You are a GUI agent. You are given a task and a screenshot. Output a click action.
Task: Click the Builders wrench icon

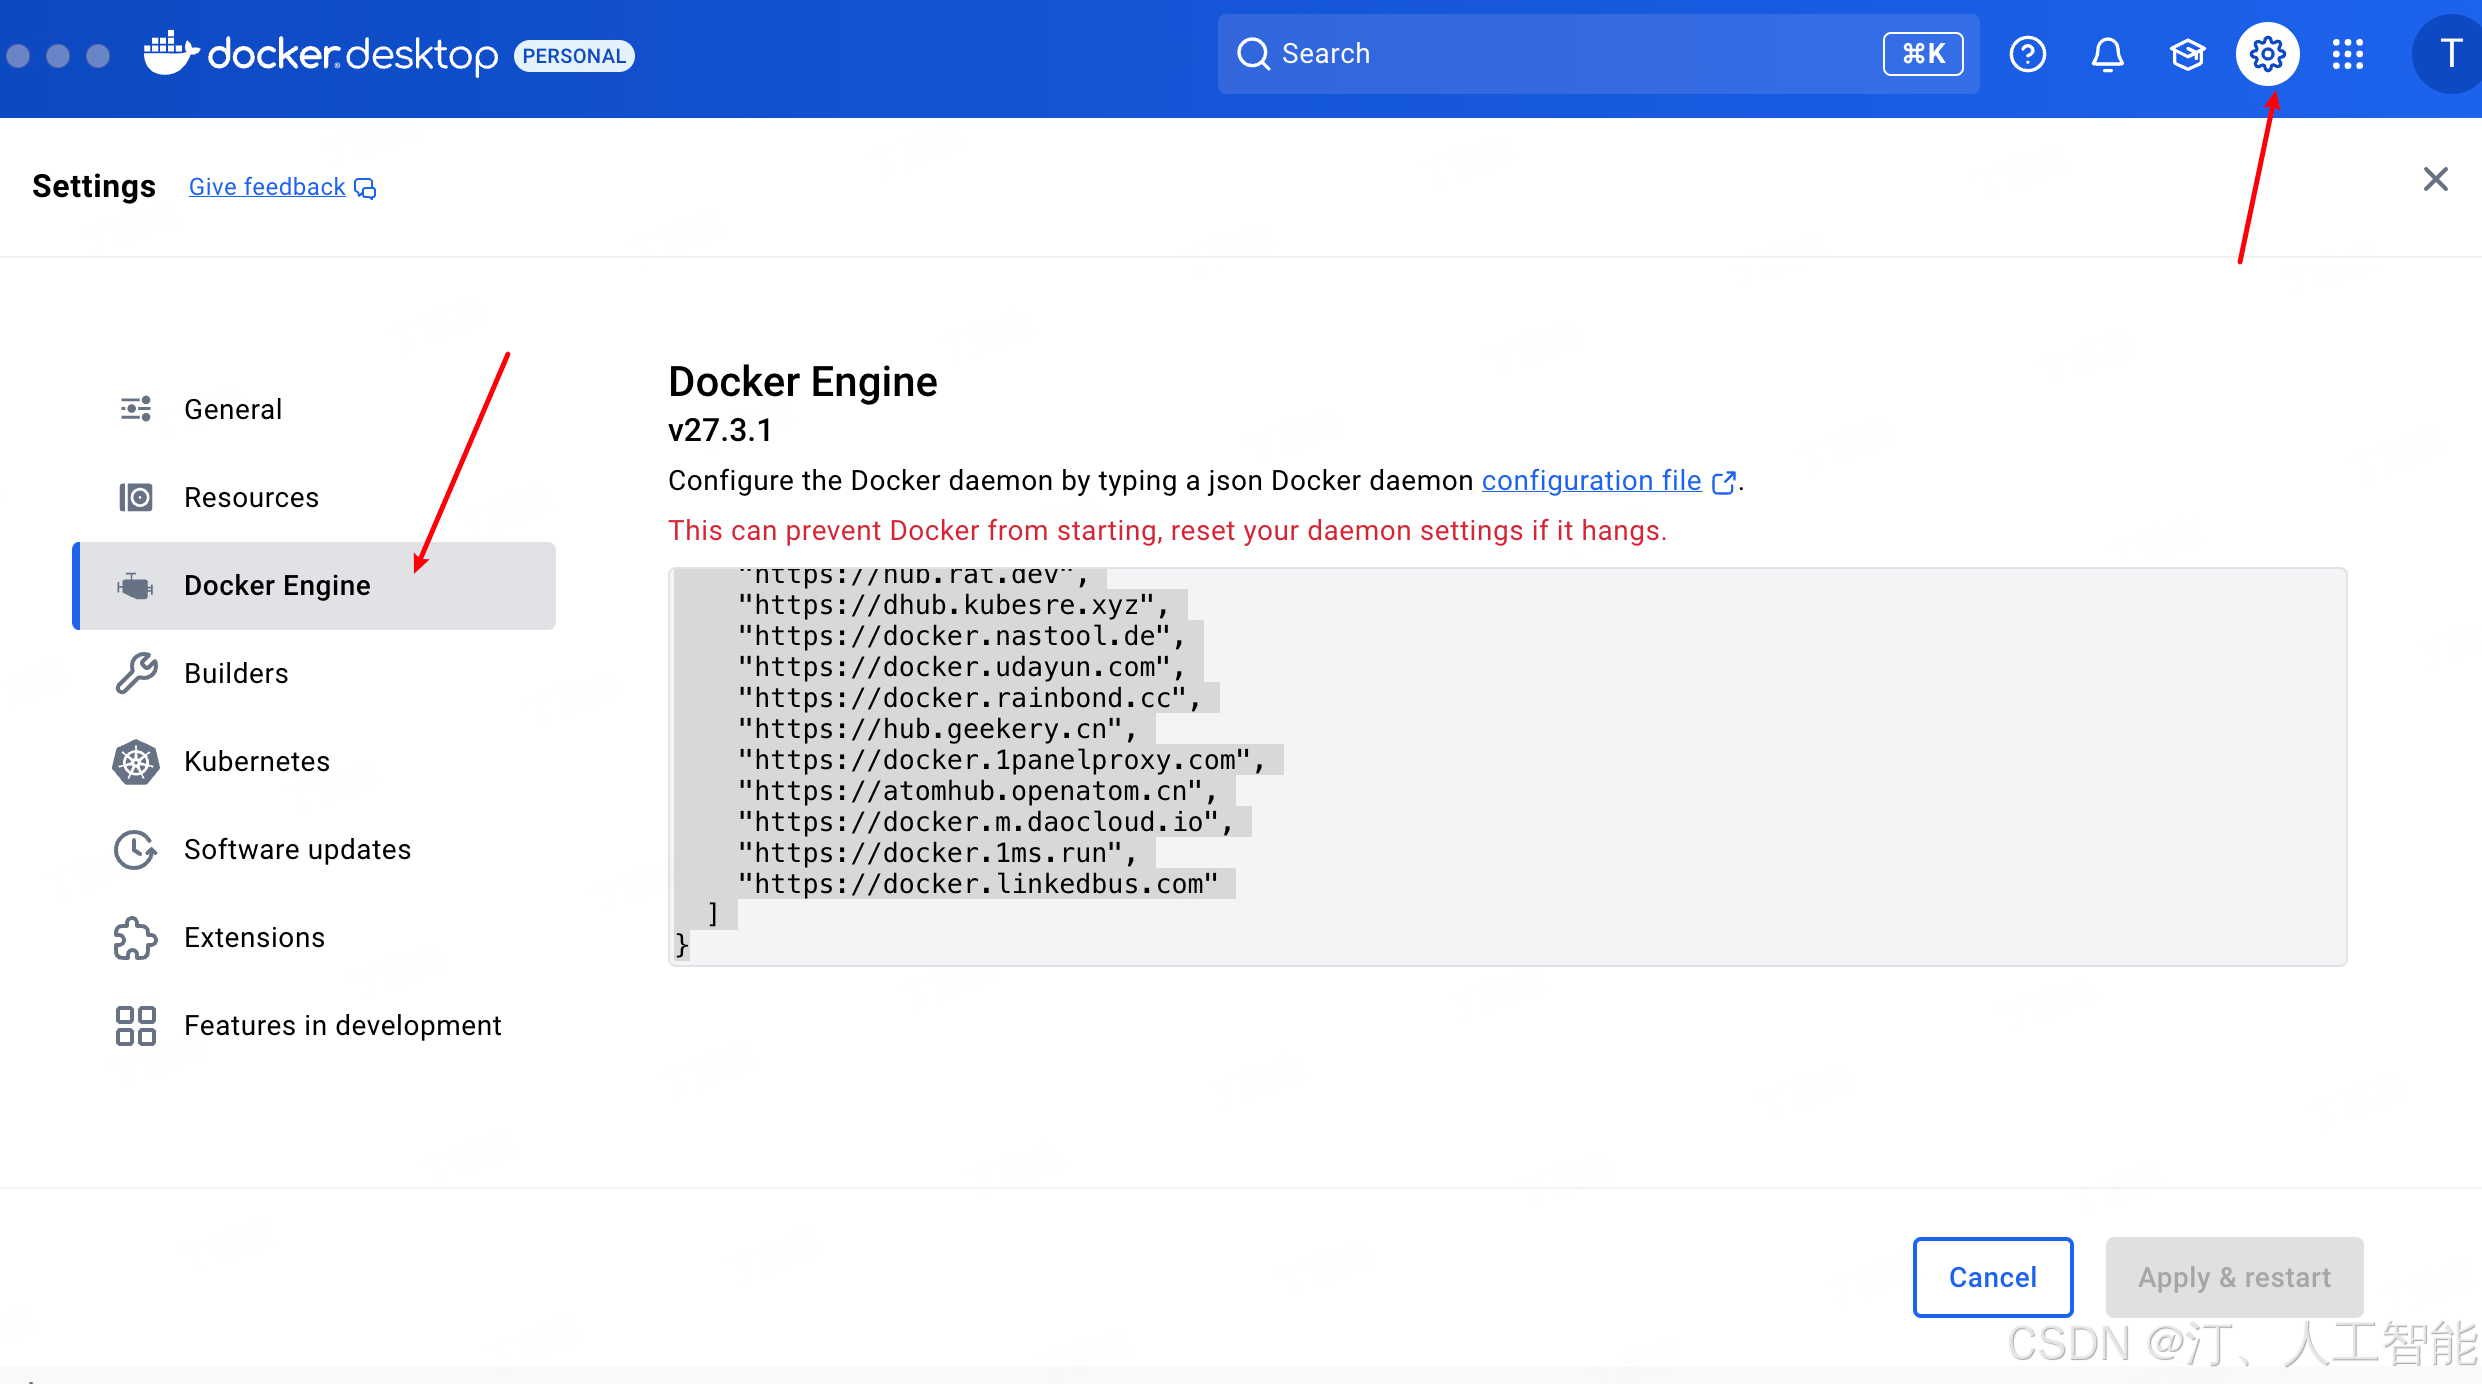tap(136, 674)
